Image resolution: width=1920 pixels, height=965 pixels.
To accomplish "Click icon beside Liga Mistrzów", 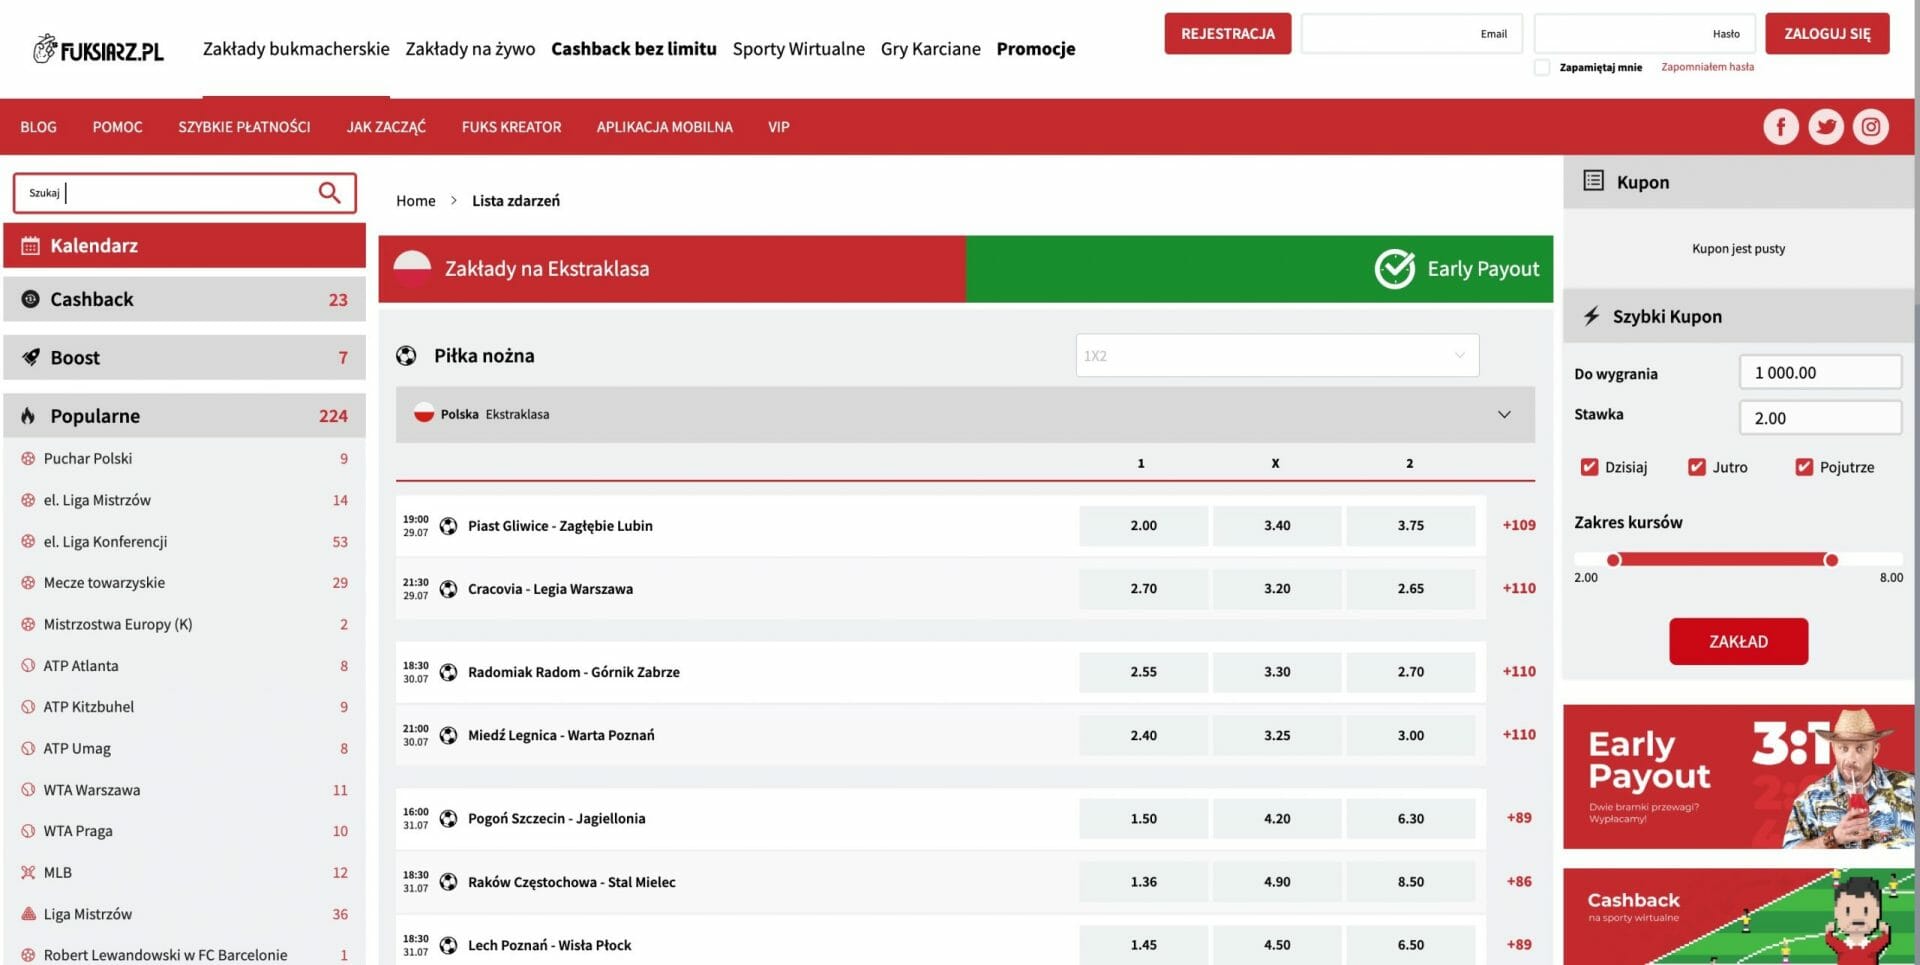I will (28, 914).
